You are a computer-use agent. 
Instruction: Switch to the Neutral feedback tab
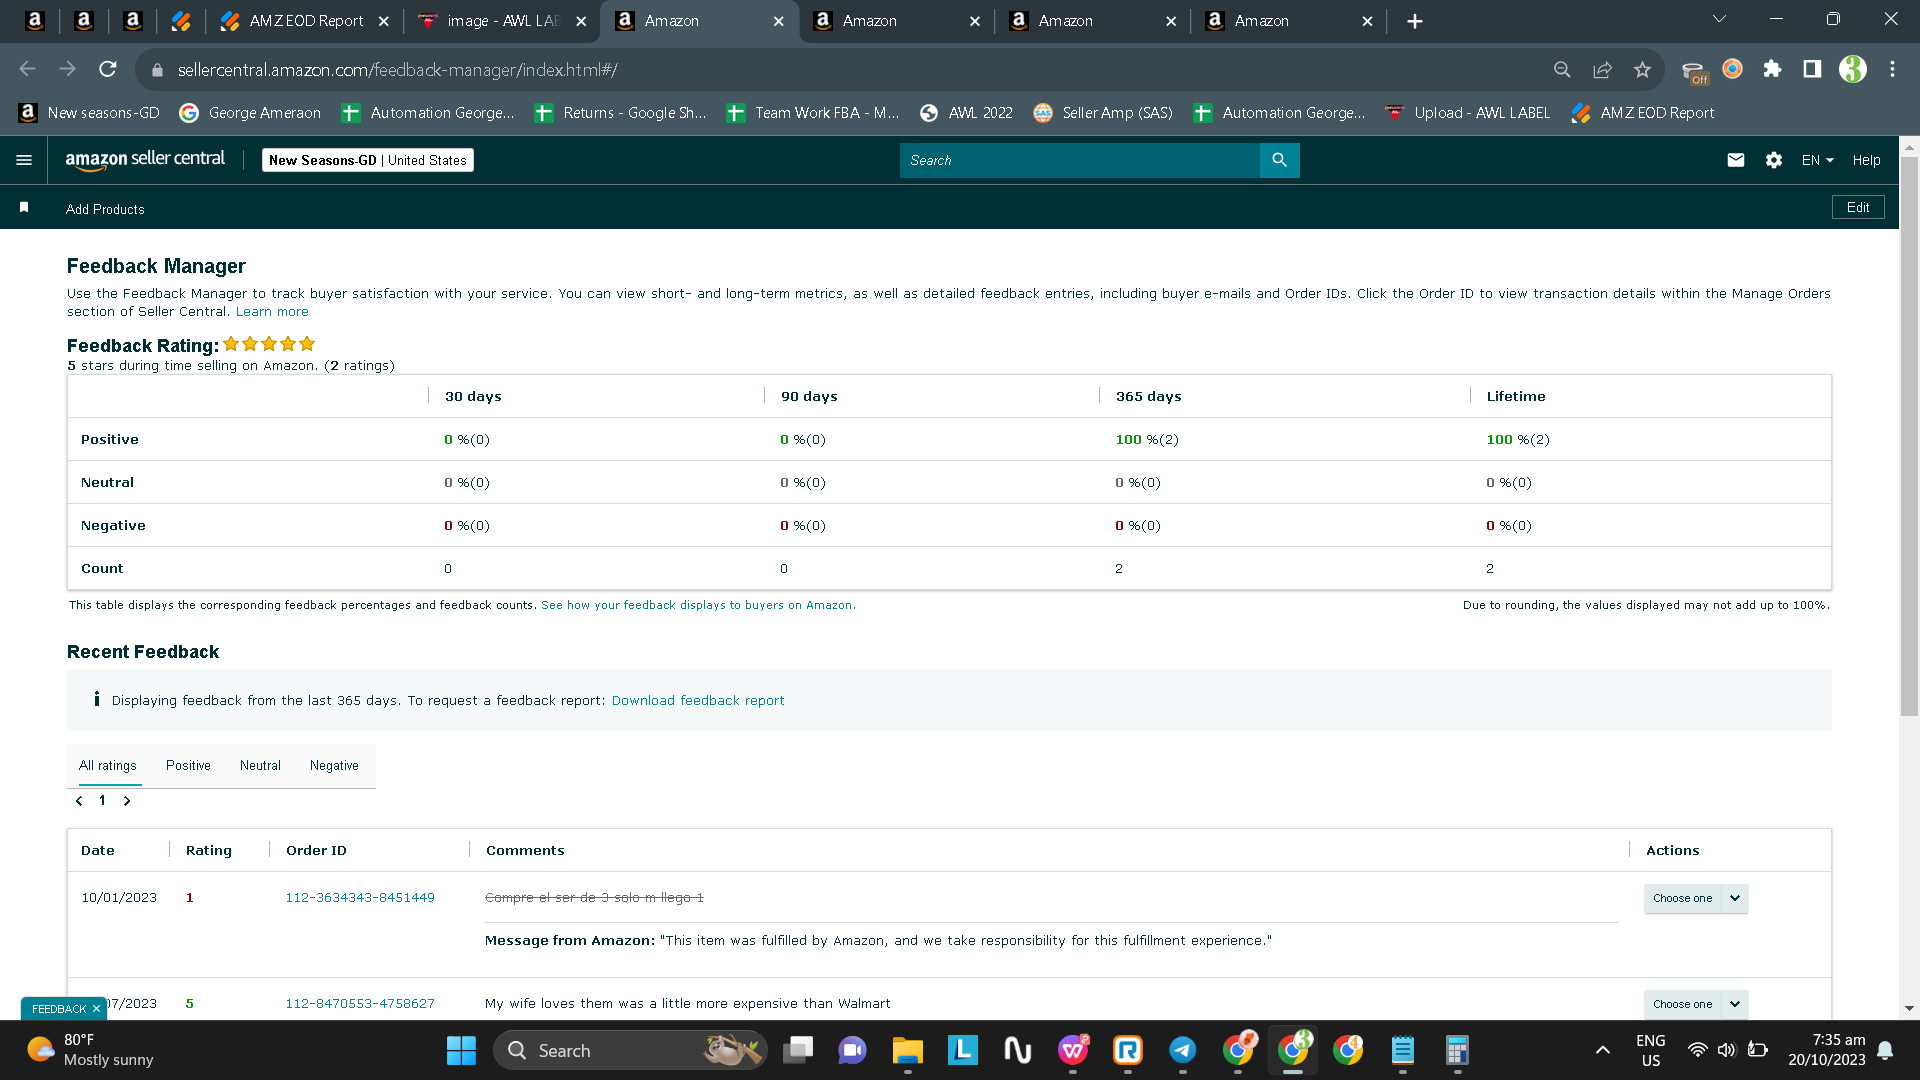click(x=260, y=765)
